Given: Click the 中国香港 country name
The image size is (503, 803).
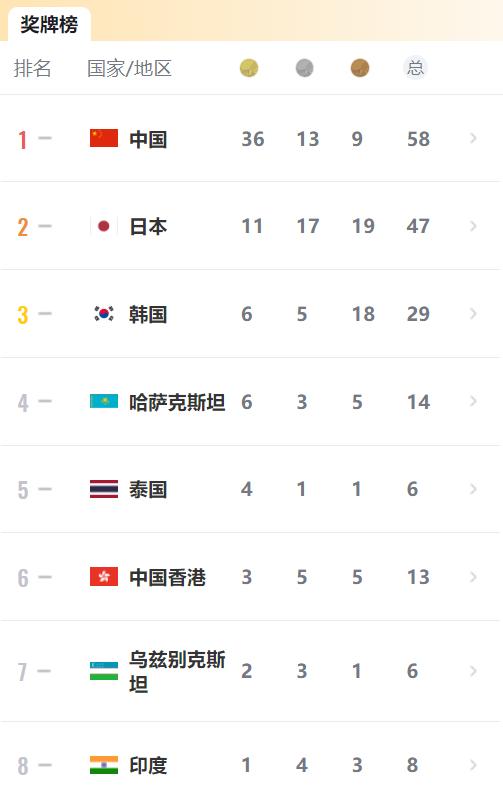Looking at the screenshot, I should click(x=167, y=578).
